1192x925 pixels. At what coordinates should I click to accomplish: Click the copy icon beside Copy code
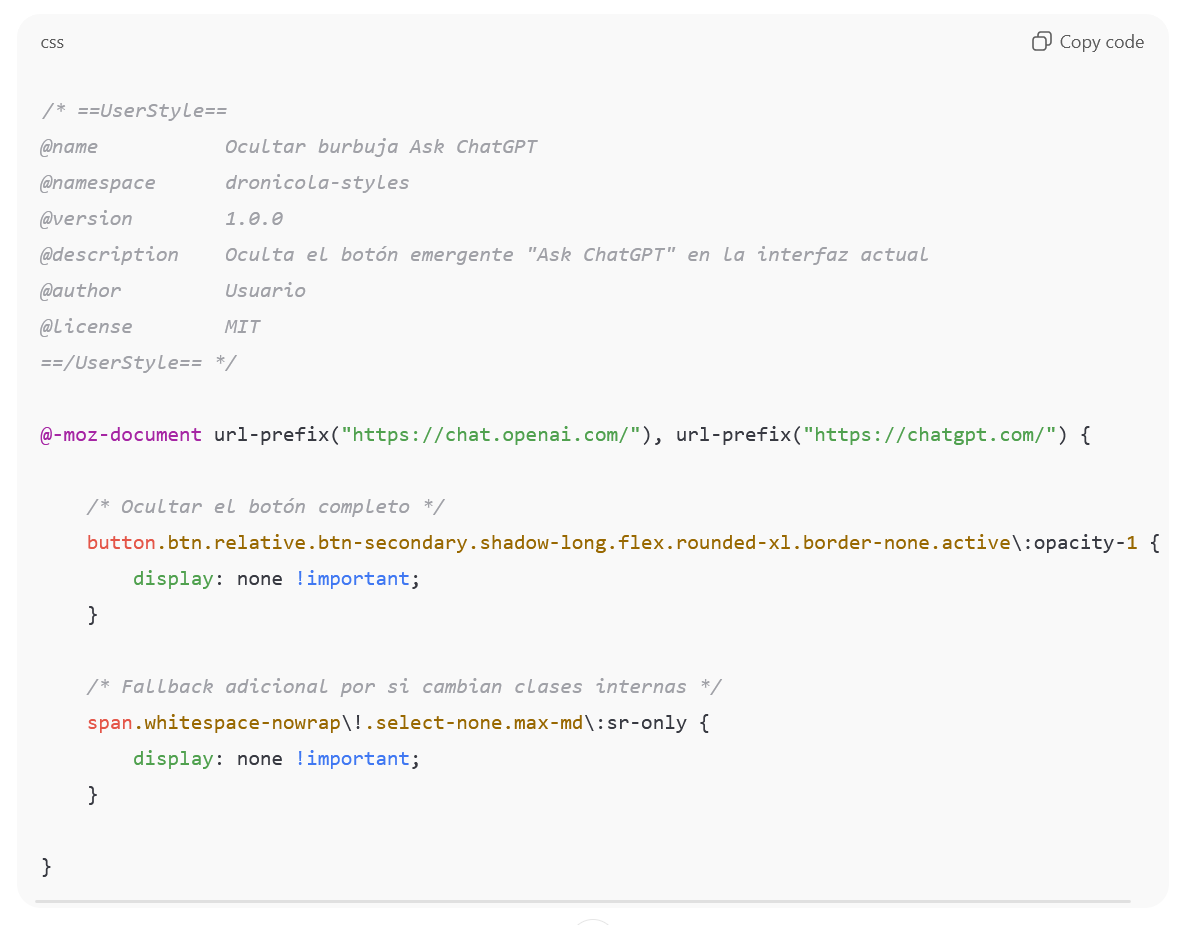[1041, 42]
